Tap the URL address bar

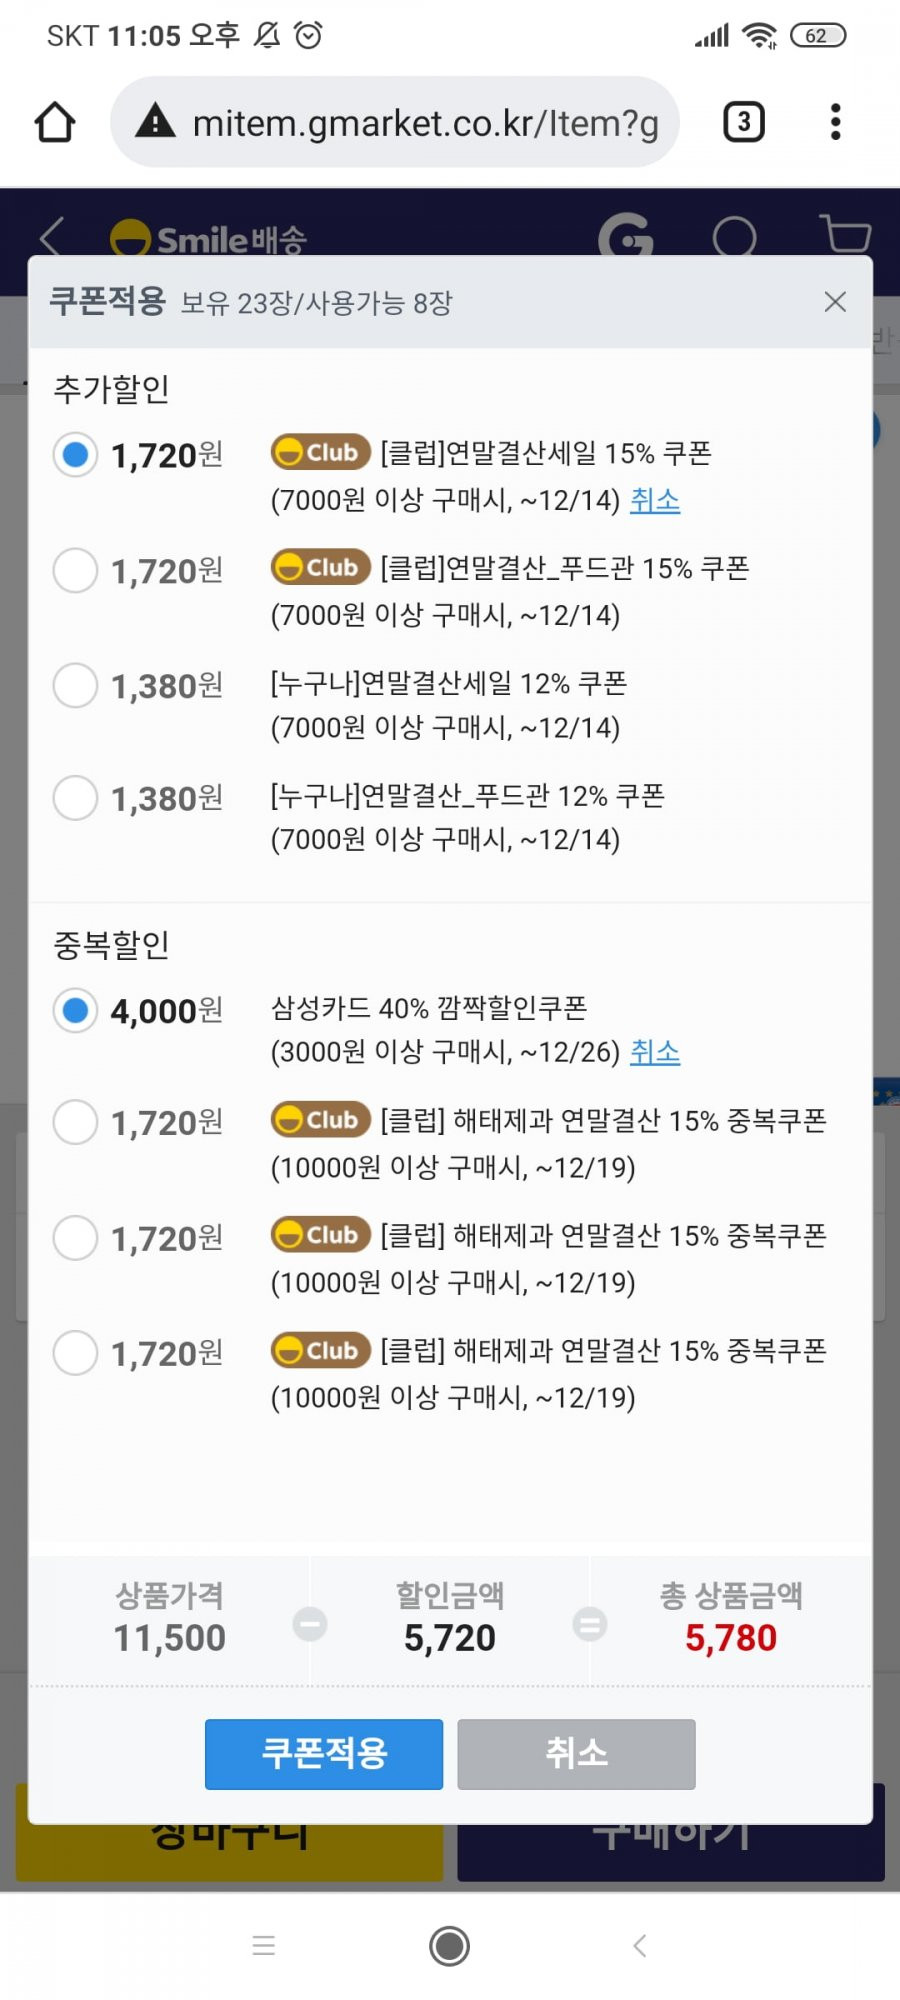396,122
